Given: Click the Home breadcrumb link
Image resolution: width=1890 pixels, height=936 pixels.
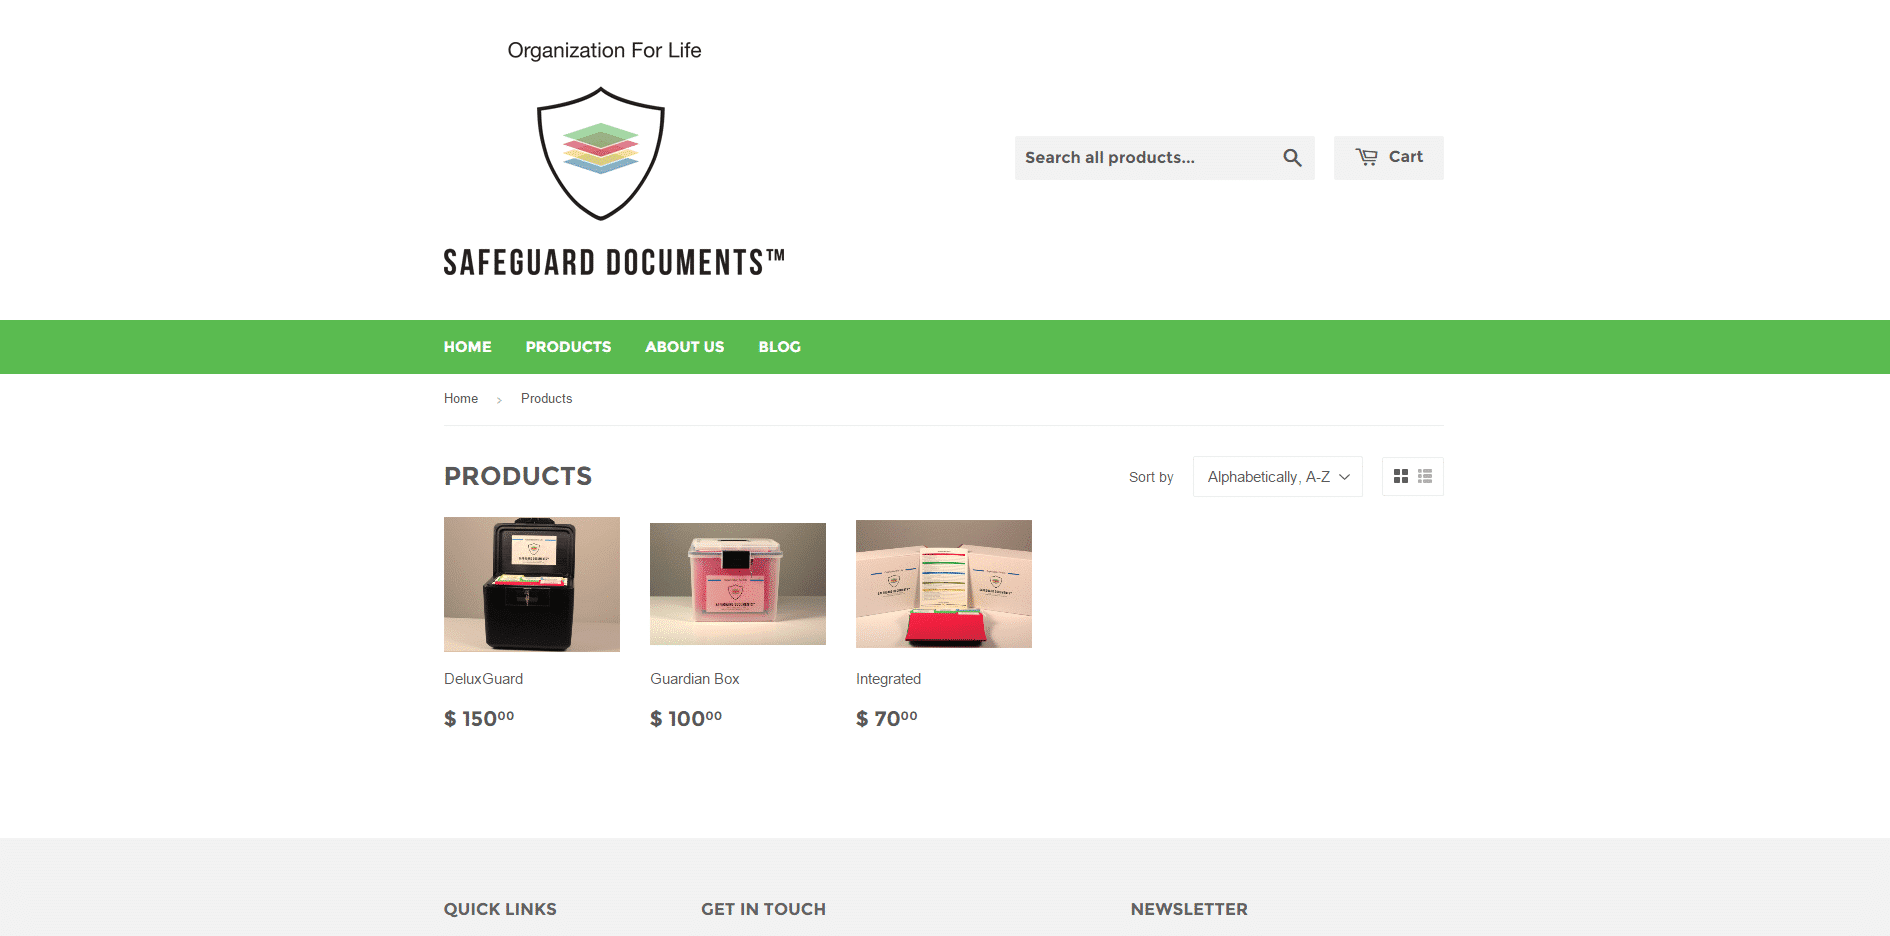Looking at the screenshot, I should point(461,398).
